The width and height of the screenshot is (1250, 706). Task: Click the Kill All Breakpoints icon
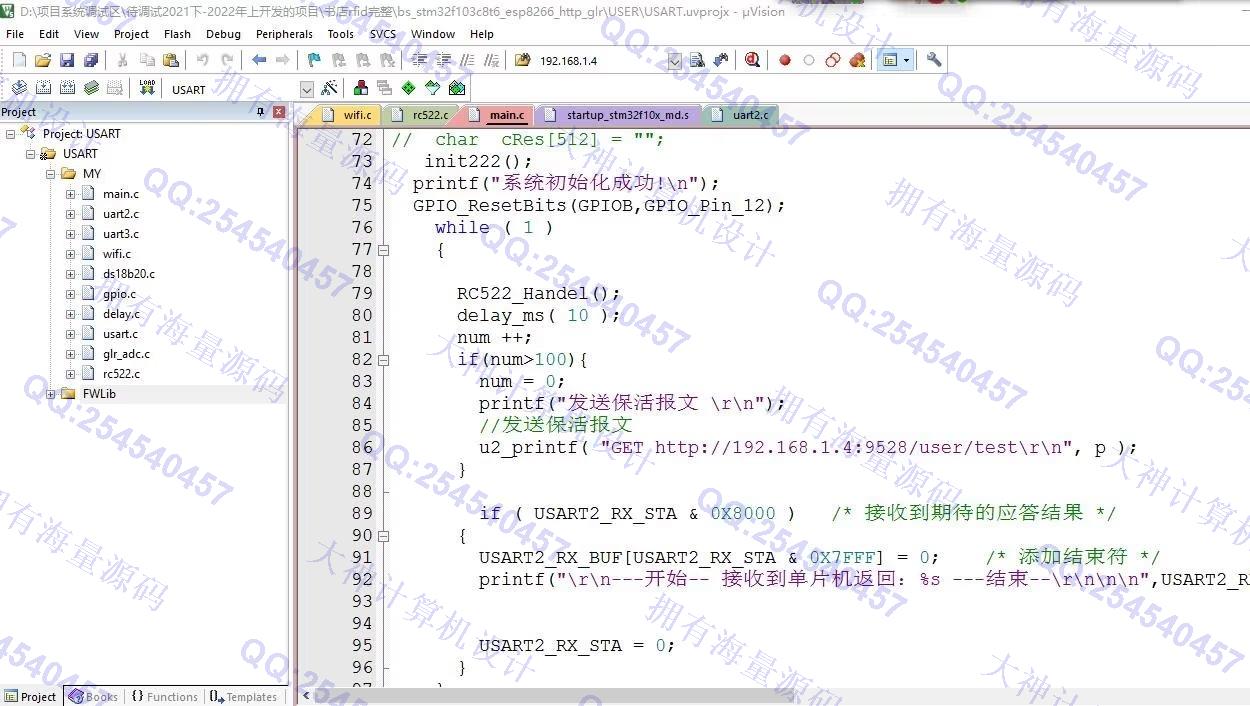[x=857, y=60]
